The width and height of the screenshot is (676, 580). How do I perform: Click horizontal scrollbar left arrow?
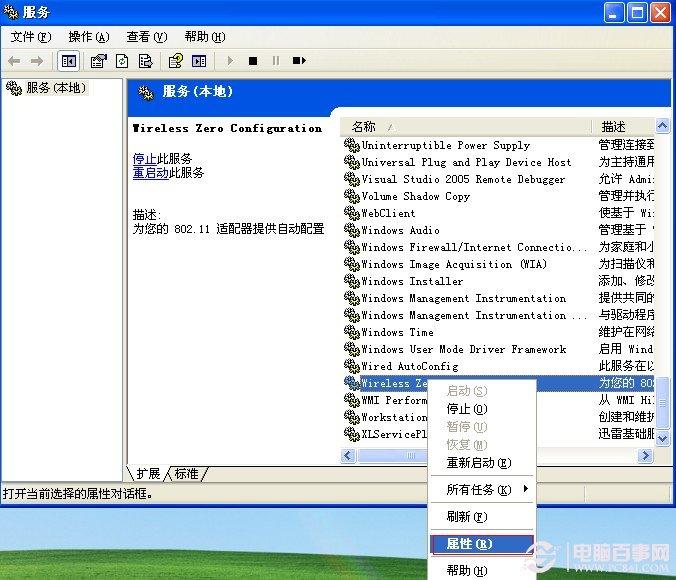coord(348,455)
